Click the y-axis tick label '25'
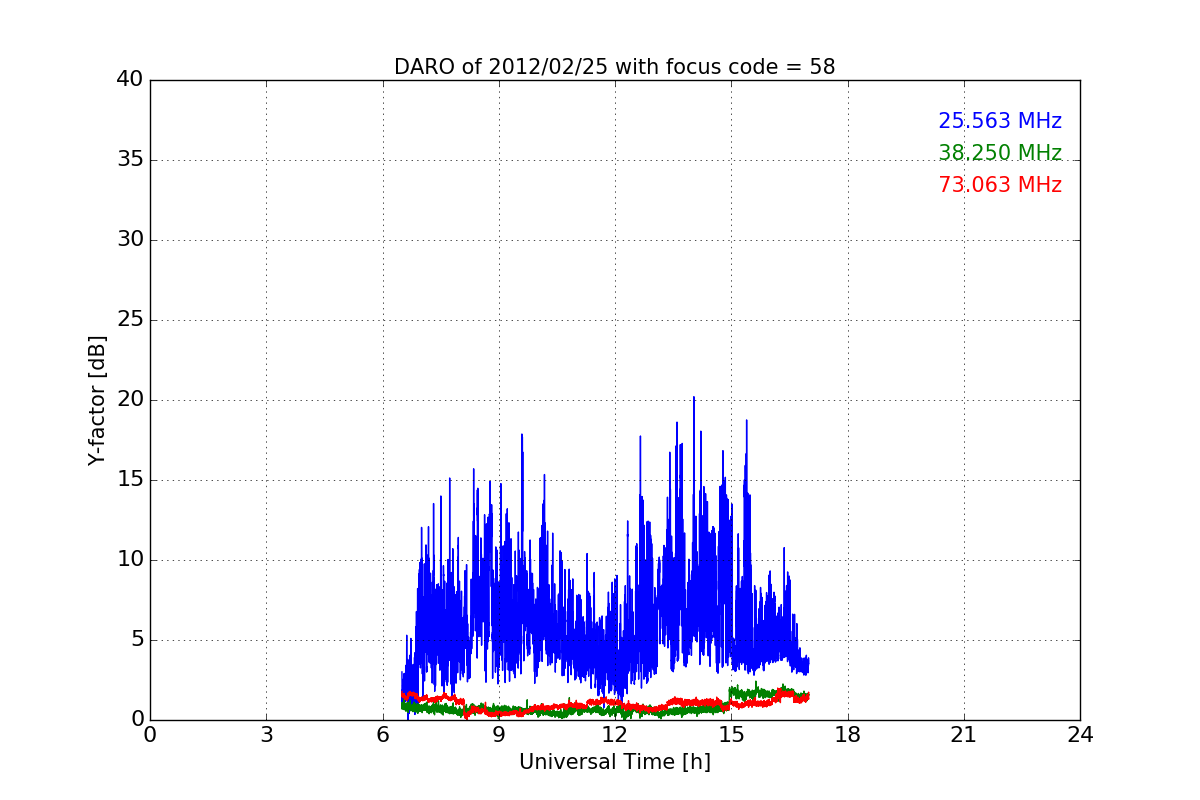Viewport: 1200px width, 800px height. (130, 320)
